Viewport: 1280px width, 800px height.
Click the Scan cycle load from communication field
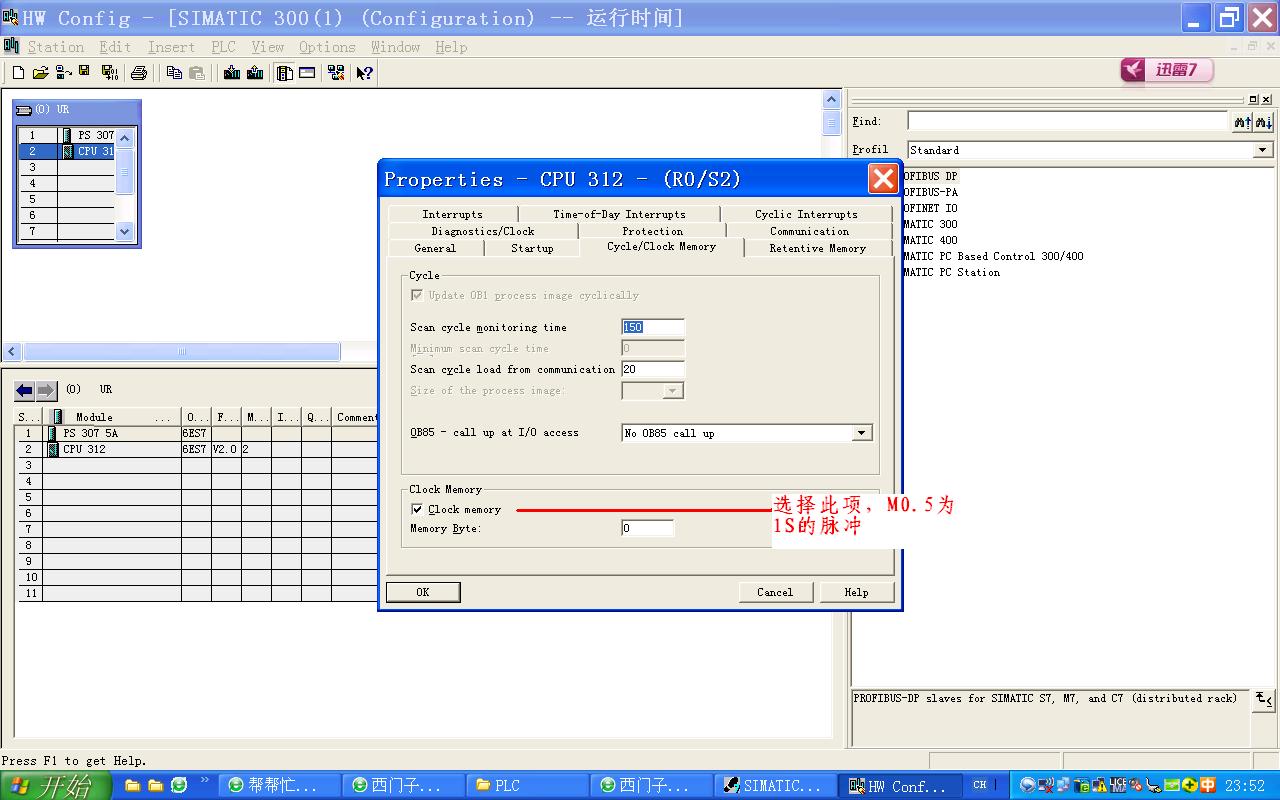[653, 369]
